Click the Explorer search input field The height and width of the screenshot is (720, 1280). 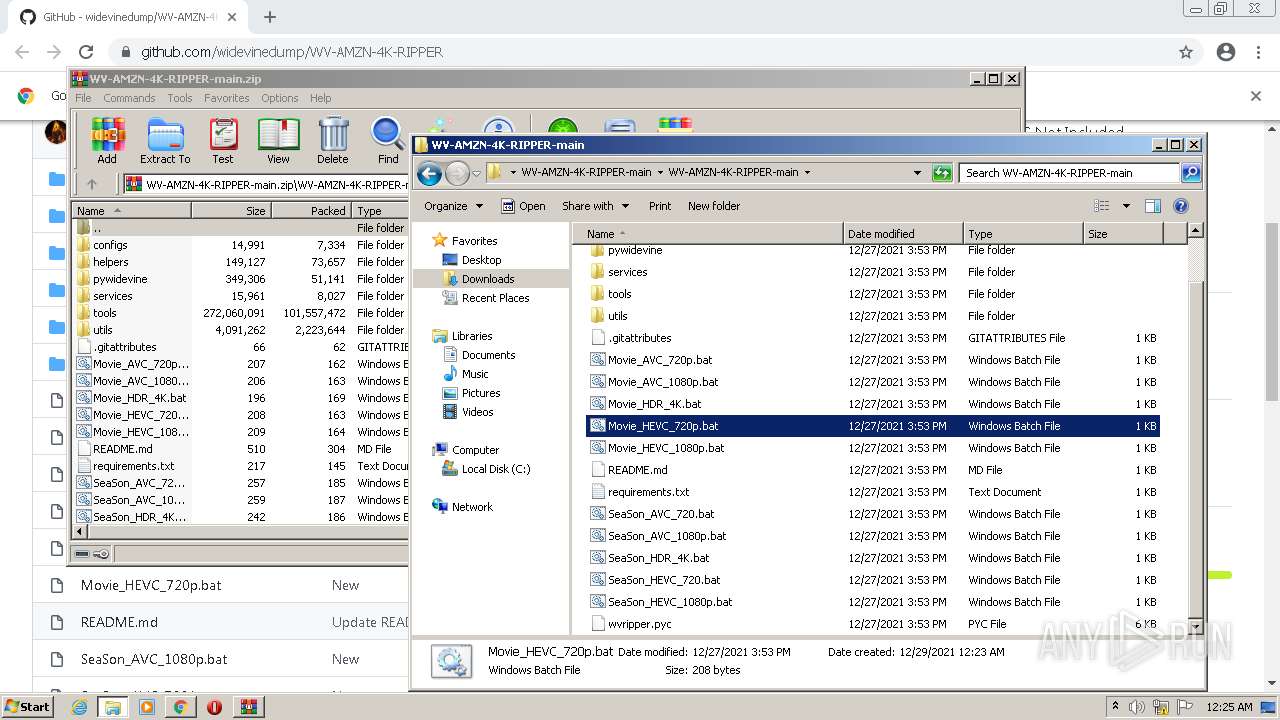1070,172
